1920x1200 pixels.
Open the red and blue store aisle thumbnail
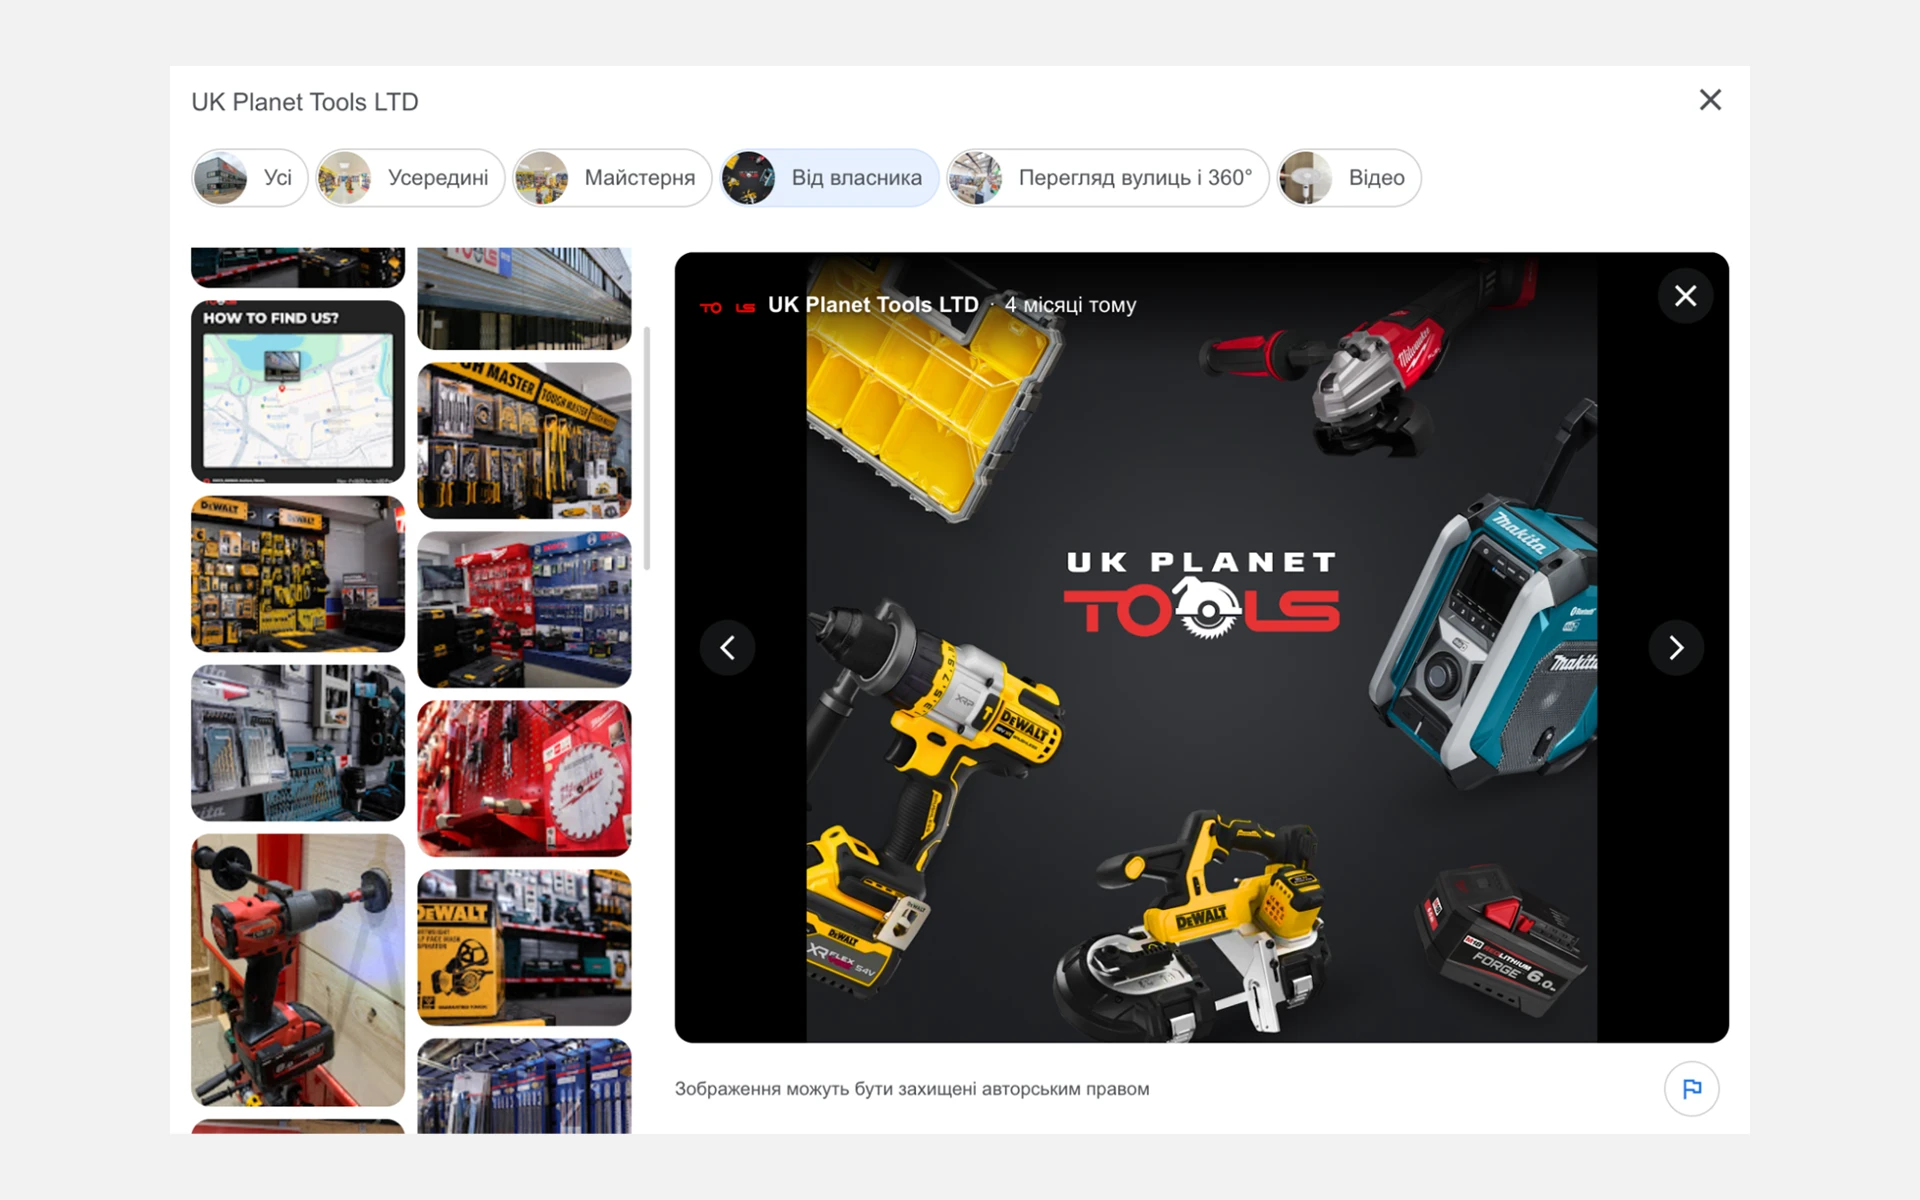click(524, 609)
